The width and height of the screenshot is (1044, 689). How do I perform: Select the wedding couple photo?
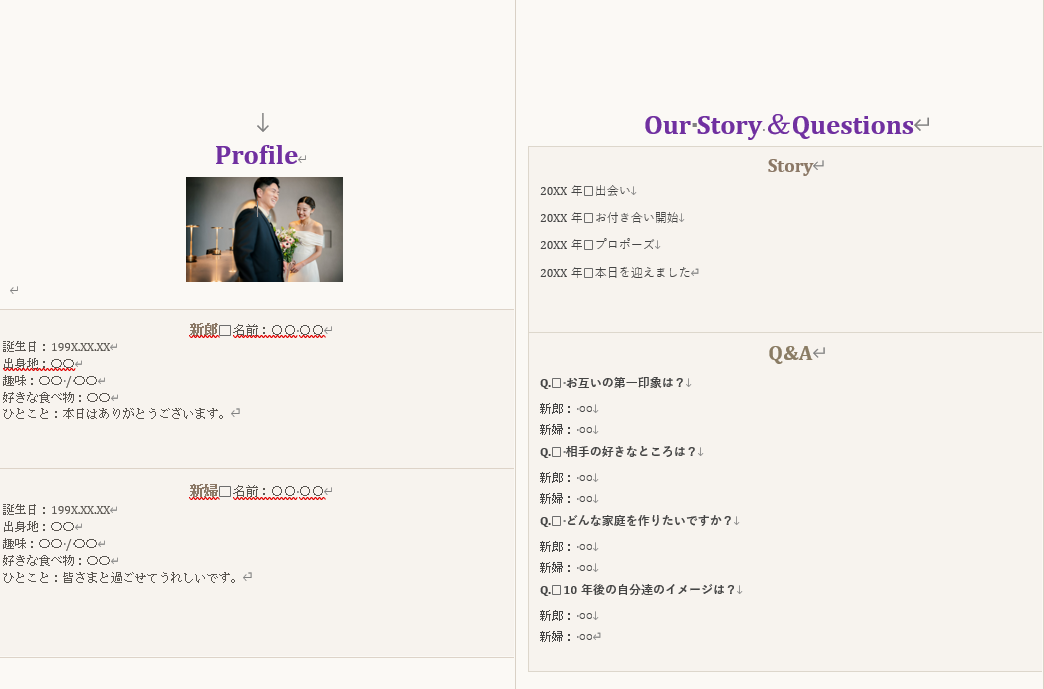coord(263,229)
